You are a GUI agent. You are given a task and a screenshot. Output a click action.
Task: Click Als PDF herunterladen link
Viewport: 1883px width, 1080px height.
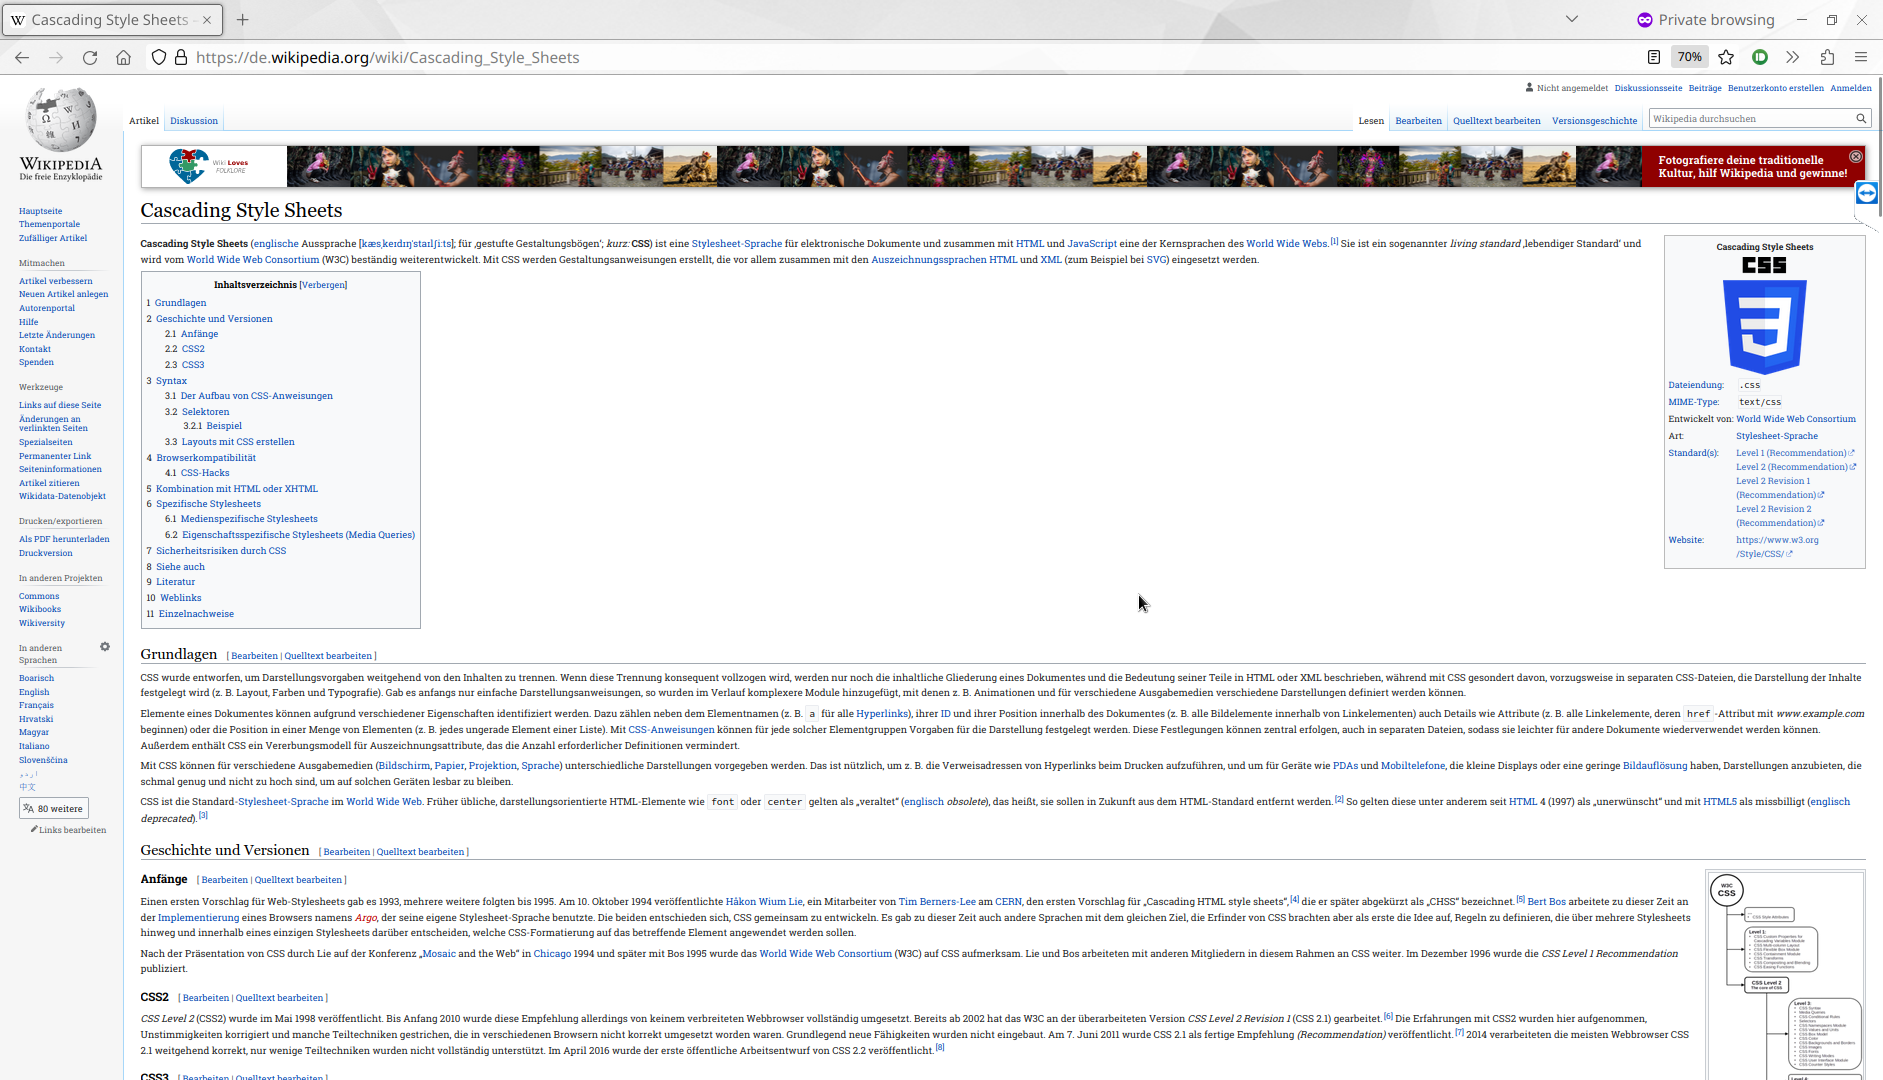click(64, 539)
